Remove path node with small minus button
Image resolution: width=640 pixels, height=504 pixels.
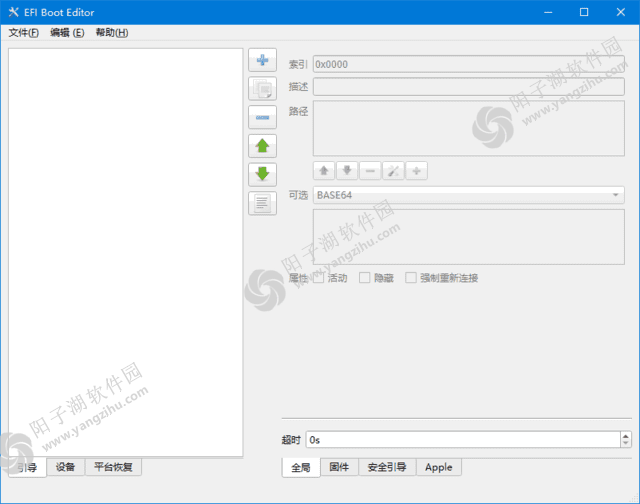pos(370,171)
